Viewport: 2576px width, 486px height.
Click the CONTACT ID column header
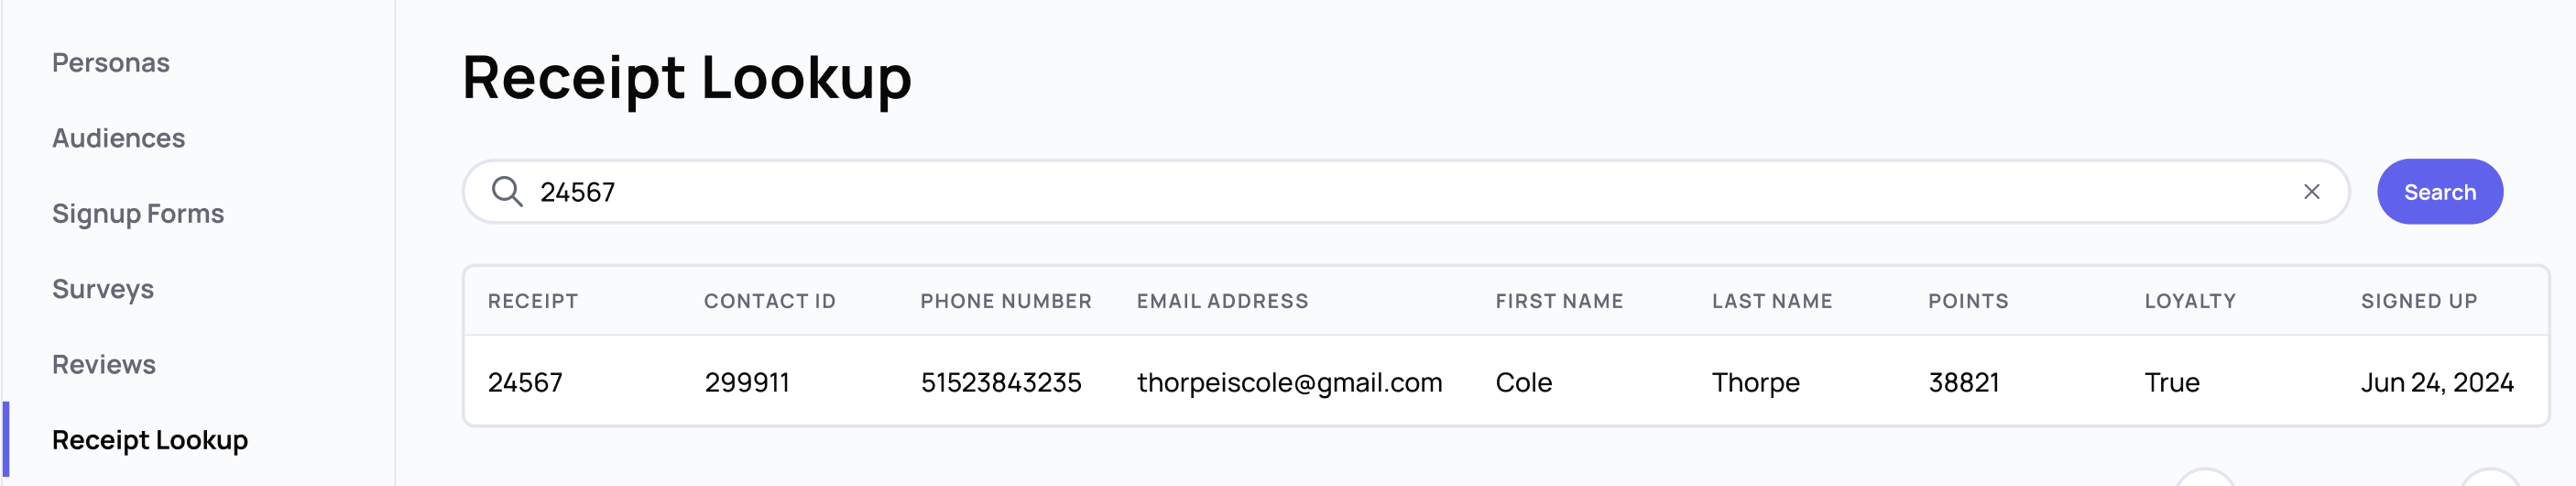click(770, 301)
